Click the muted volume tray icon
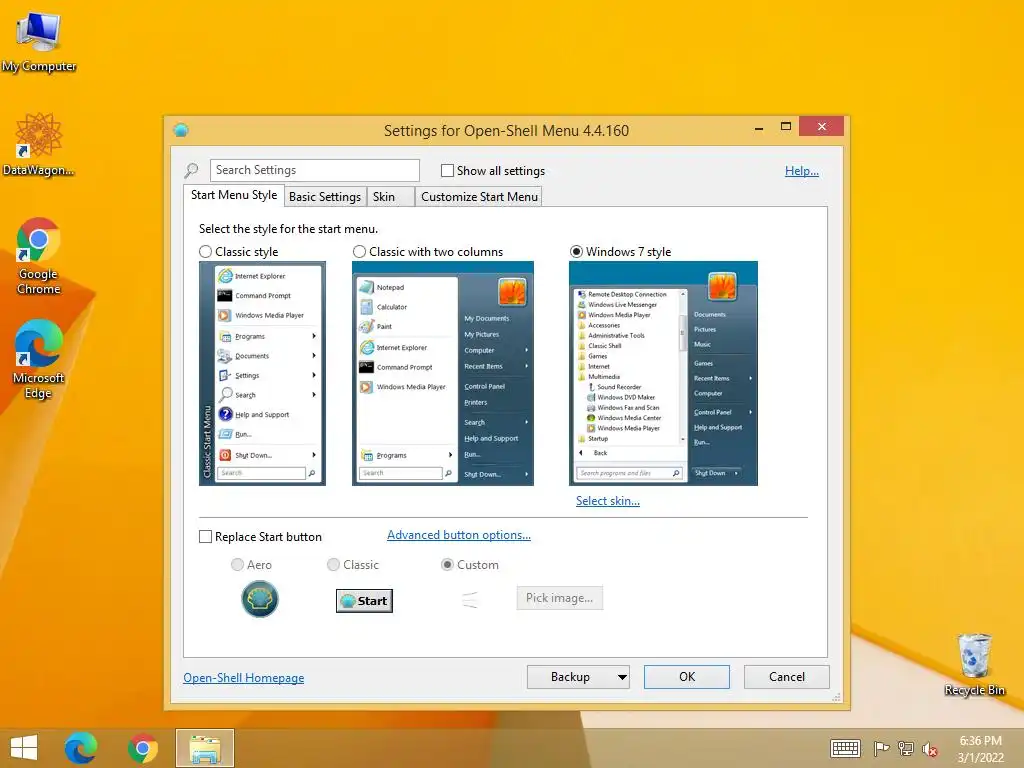The height and width of the screenshot is (768, 1024). click(x=929, y=749)
